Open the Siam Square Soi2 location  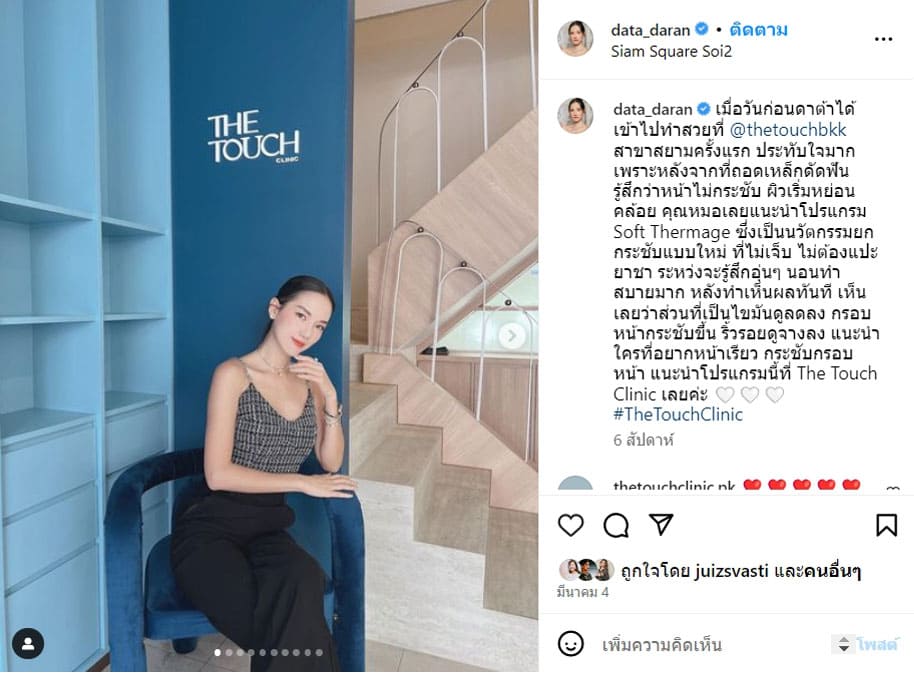pyautogui.click(x=671, y=51)
